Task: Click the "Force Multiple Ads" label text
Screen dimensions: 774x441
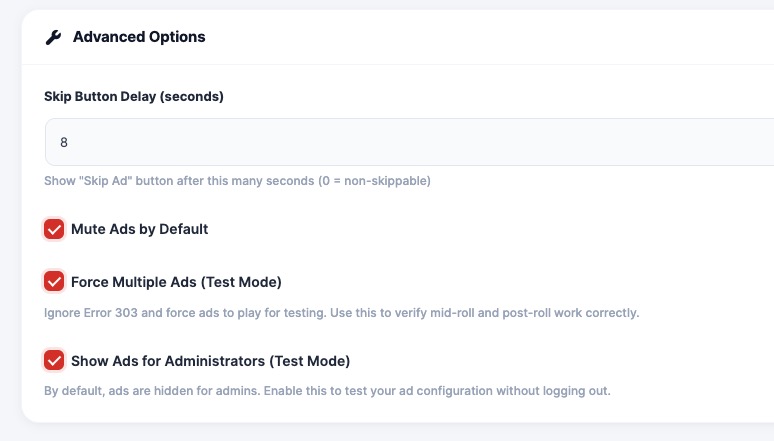Action: point(139,281)
